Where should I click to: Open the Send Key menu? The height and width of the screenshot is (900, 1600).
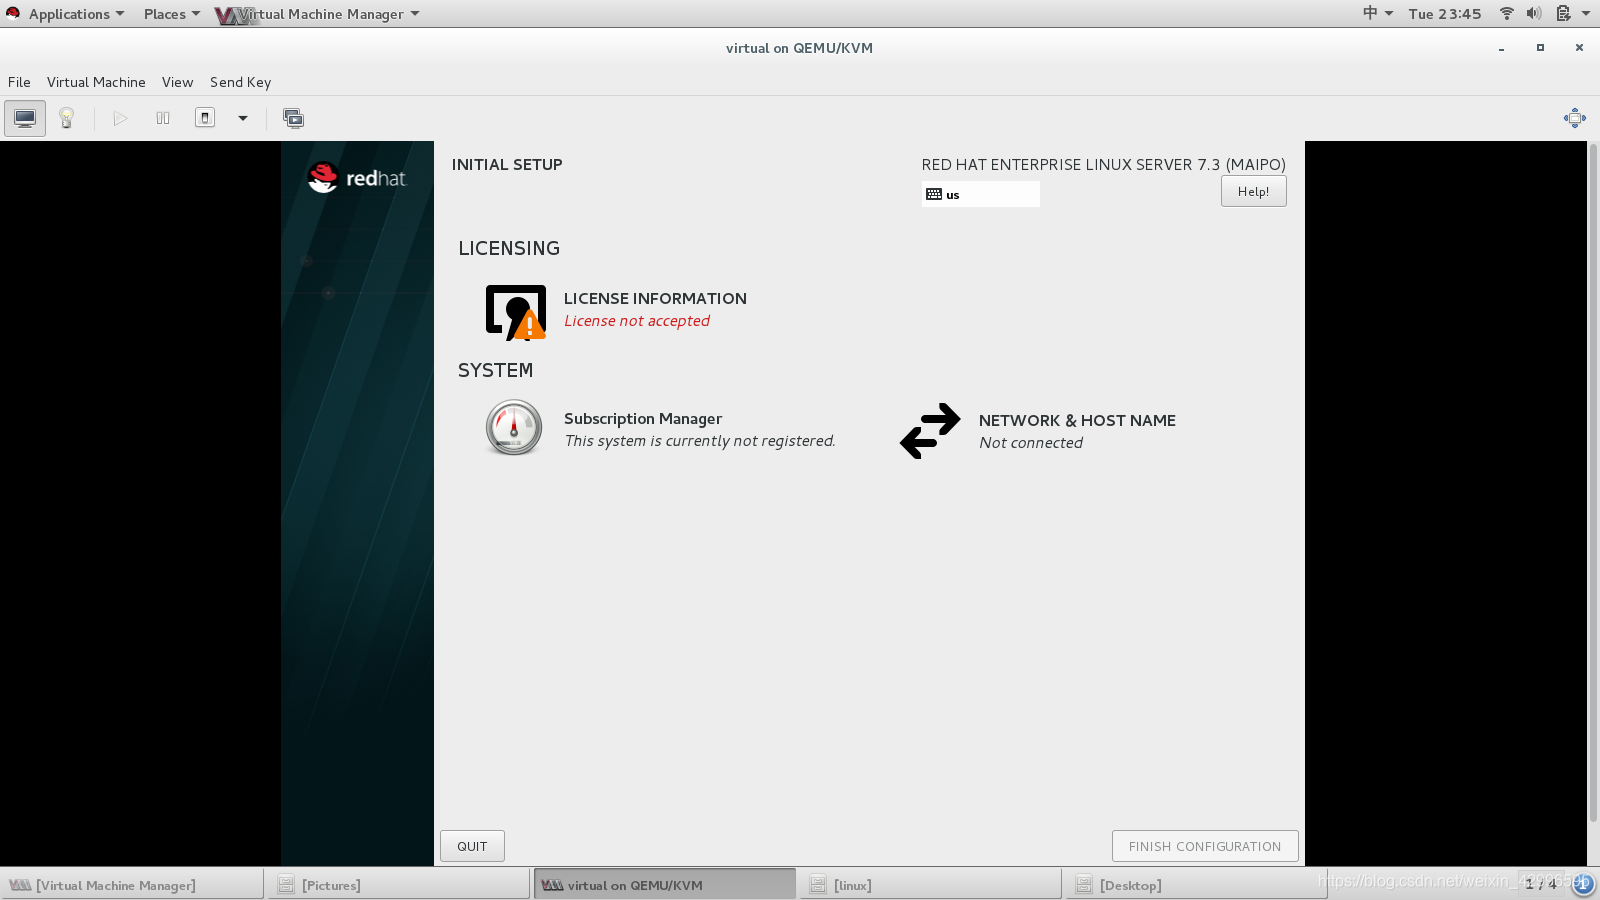[x=240, y=82]
